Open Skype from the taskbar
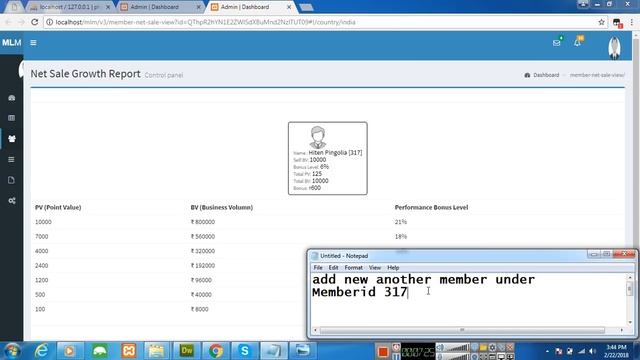Image resolution: width=640 pixels, height=360 pixels. coord(244,351)
